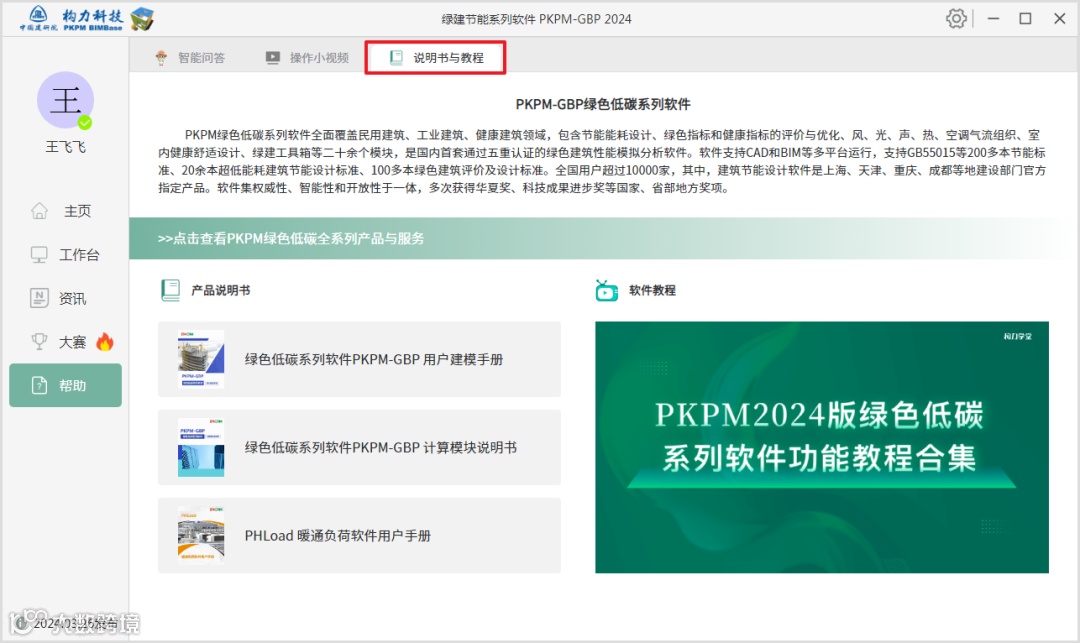1080x643 pixels.
Task: Click the green book icon beside 产品说明书
Action: 170,291
